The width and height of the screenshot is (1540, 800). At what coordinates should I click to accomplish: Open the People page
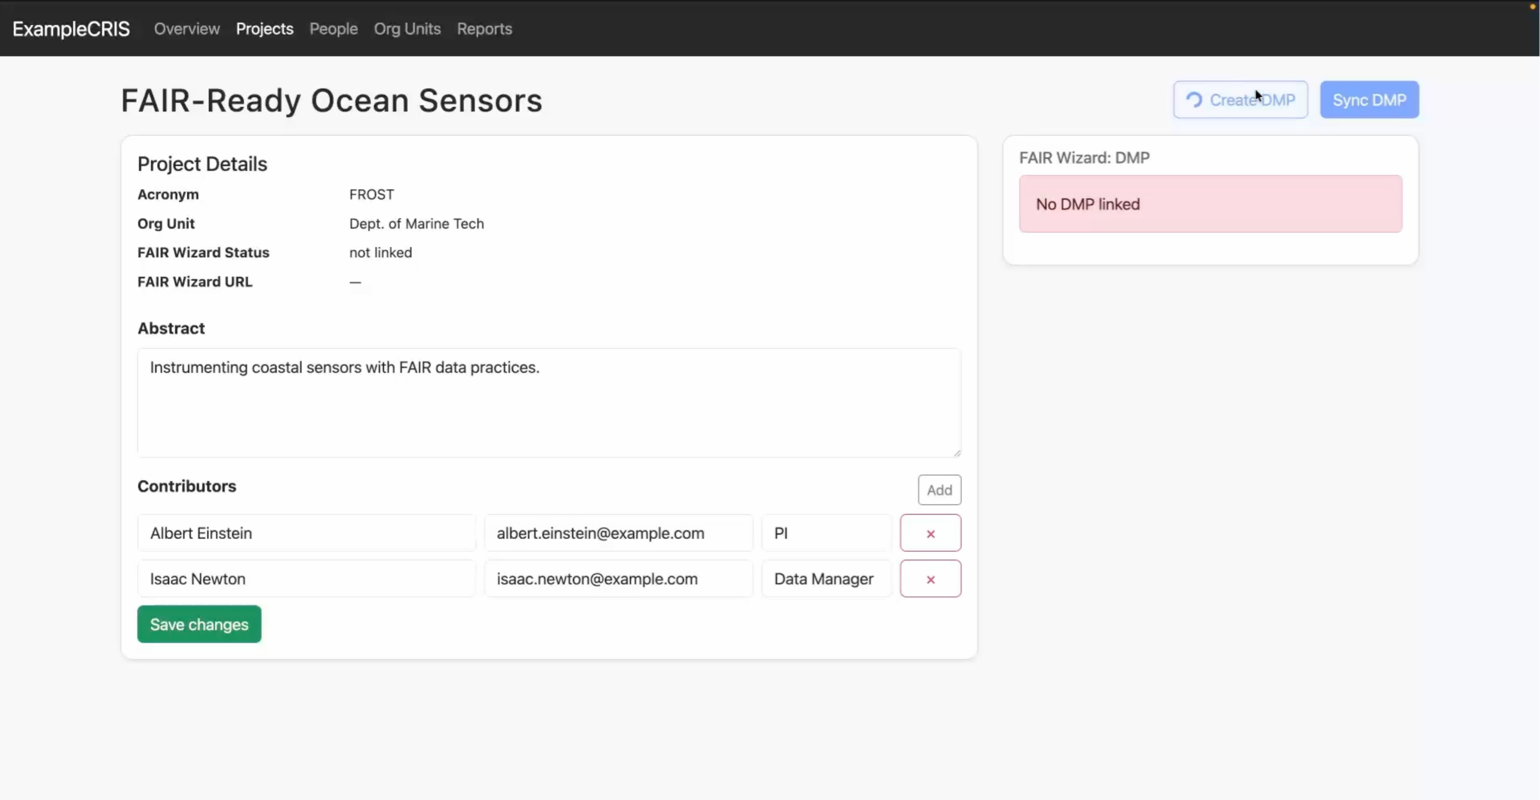pyautogui.click(x=333, y=29)
